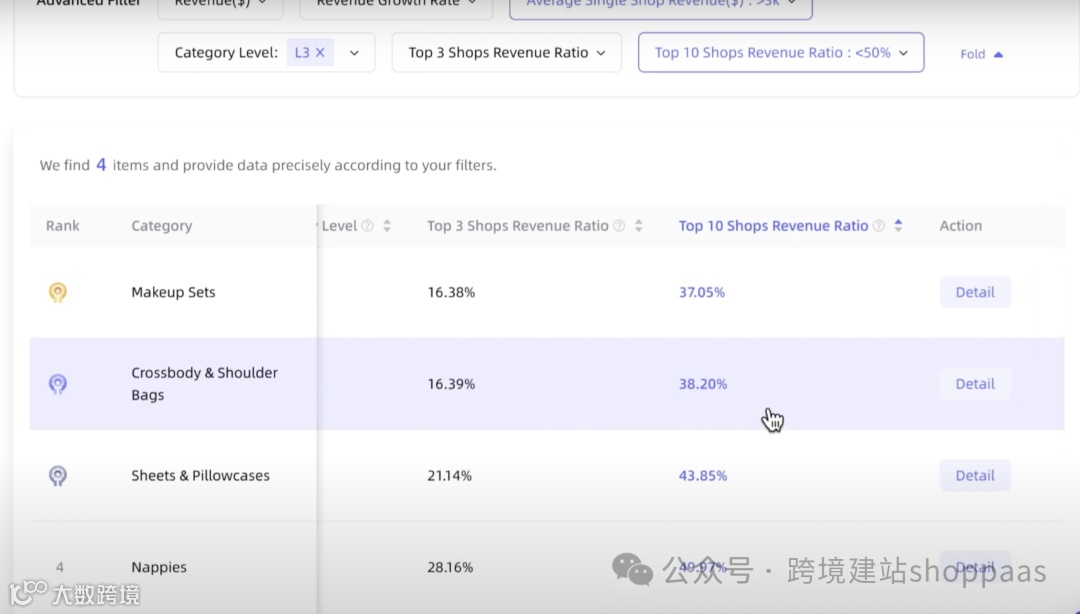The width and height of the screenshot is (1080, 614).
Task: Toggle sort arrows on the Level column
Action: (387, 226)
